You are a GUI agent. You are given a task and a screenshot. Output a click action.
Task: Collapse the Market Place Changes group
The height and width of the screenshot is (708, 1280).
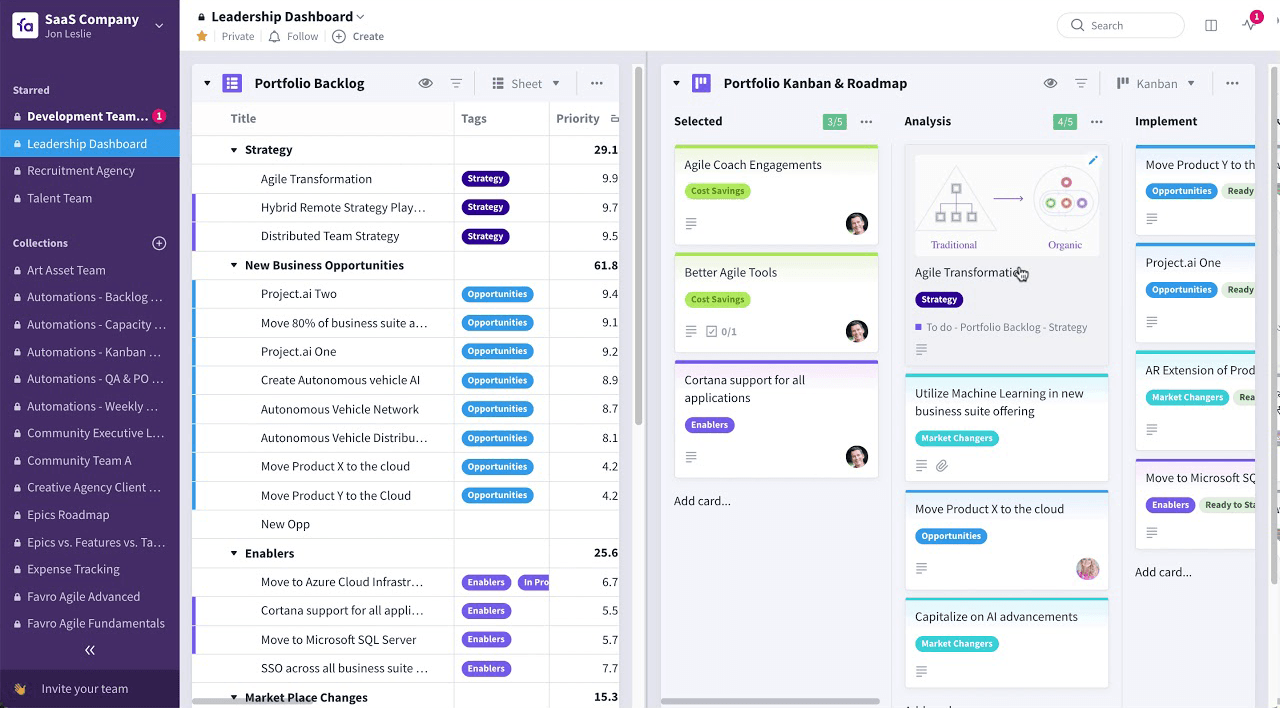point(234,698)
